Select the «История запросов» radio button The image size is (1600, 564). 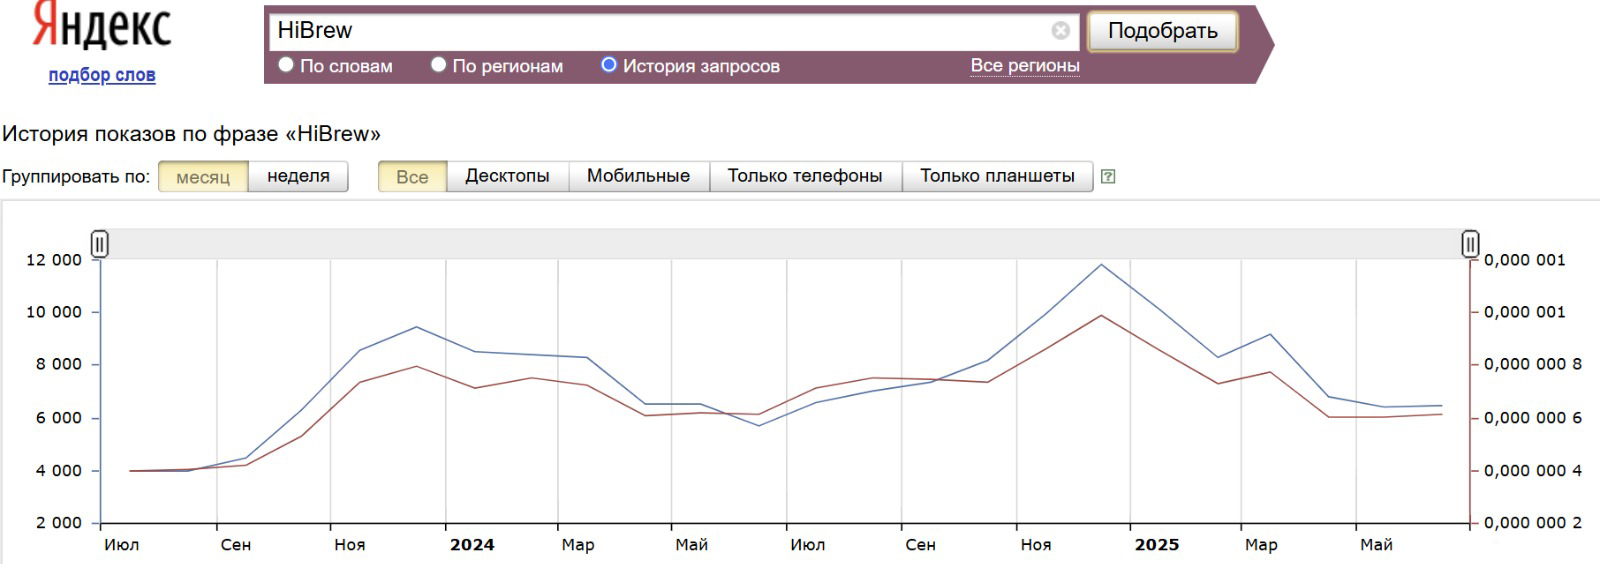click(x=608, y=65)
